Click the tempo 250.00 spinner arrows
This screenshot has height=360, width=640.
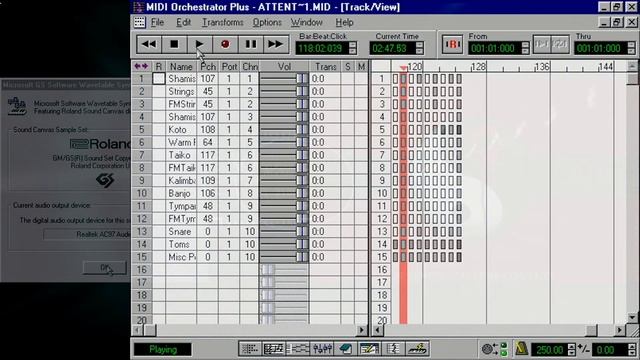[571, 349]
